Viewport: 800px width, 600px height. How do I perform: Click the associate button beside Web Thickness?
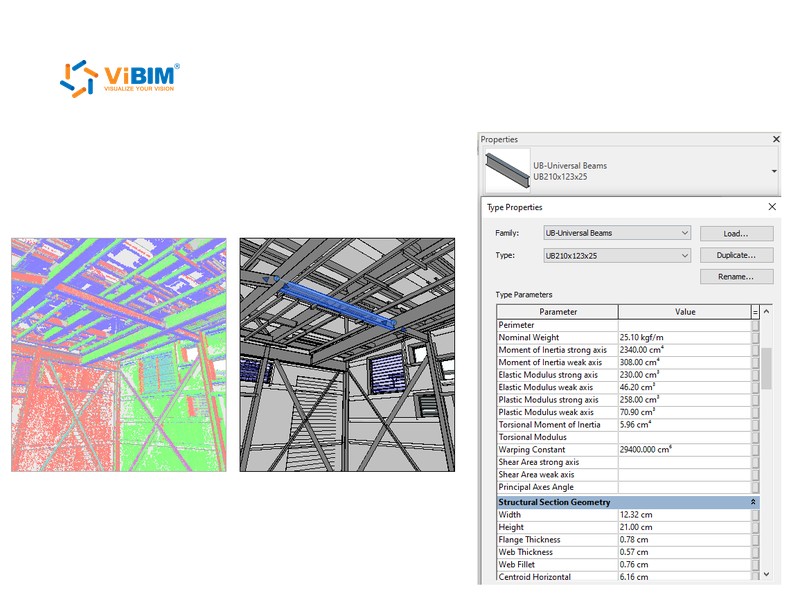[x=756, y=552]
